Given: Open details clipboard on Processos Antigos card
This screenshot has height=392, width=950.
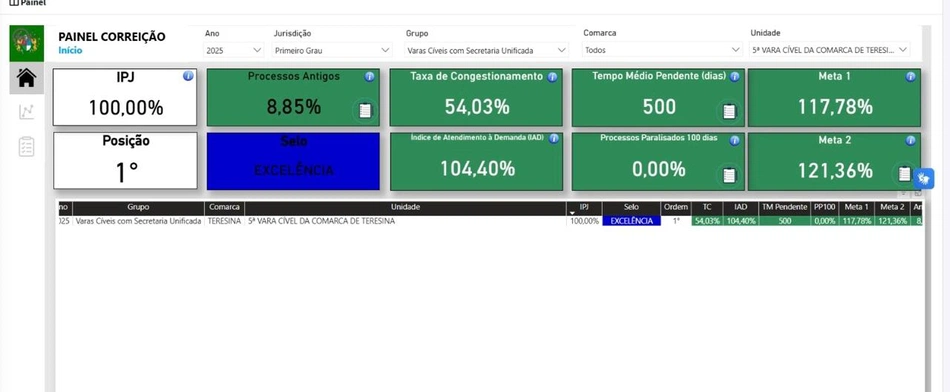Looking at the screenshot, I should click(x=365, y=111).
